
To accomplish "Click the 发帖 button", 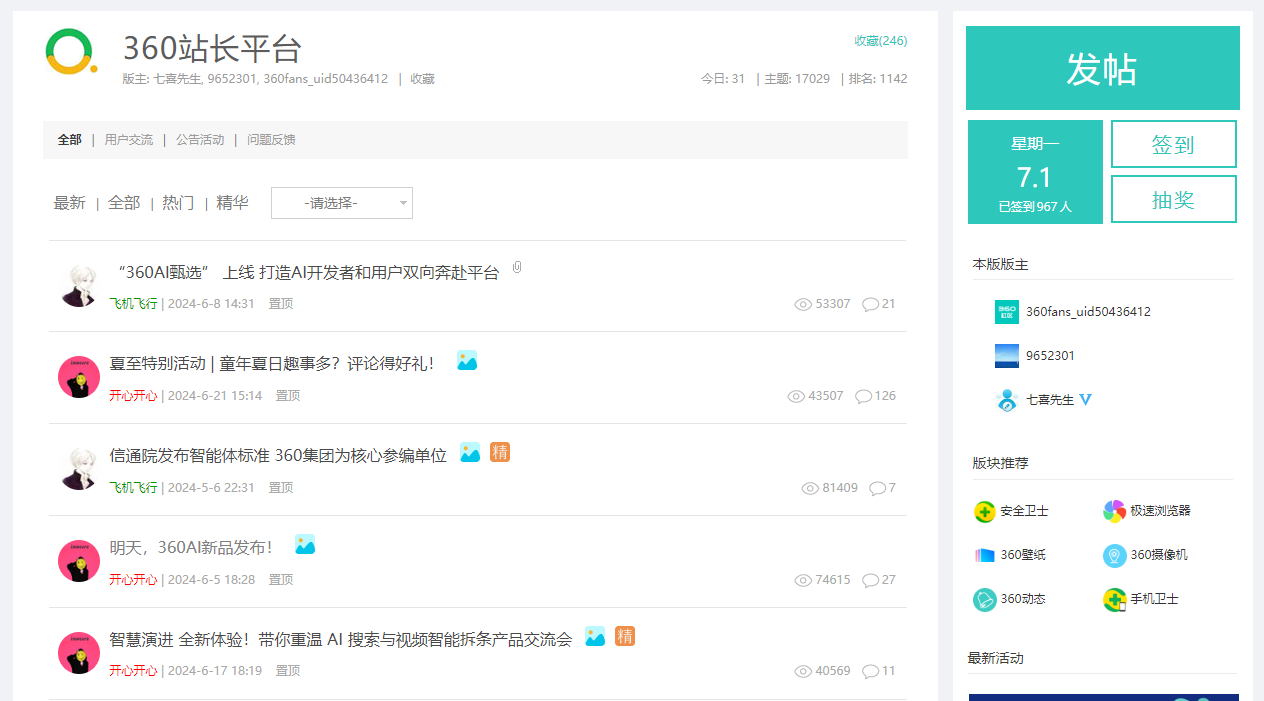I will [1102, 68].
